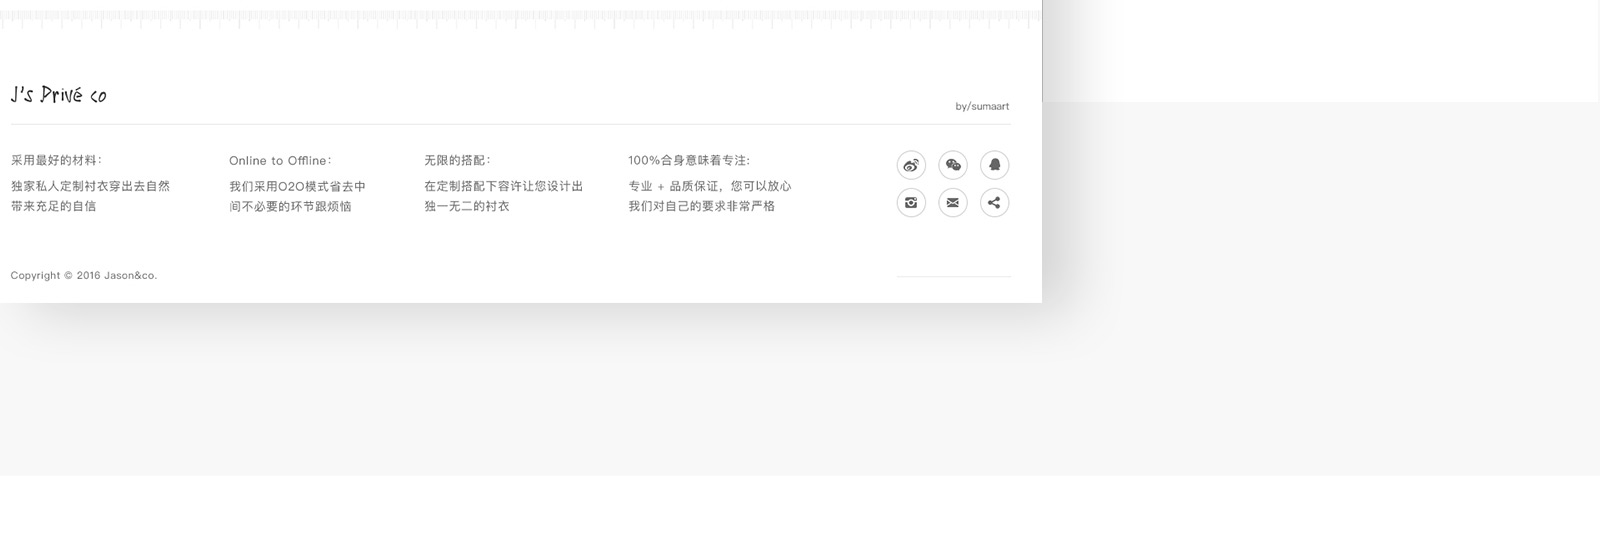The image size is (1600, 540).
Task: Click the Copyright 2016 Jason&co. text
Action: coord(84,275)
